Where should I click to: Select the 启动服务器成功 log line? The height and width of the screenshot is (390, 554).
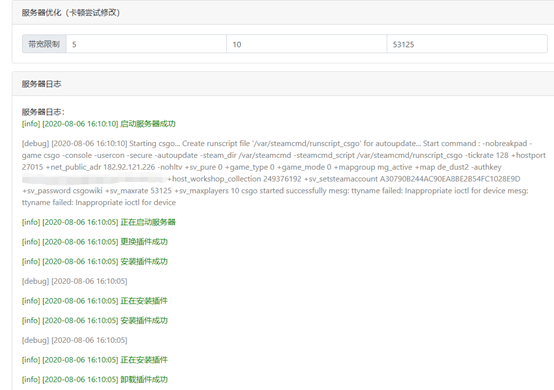99,124
